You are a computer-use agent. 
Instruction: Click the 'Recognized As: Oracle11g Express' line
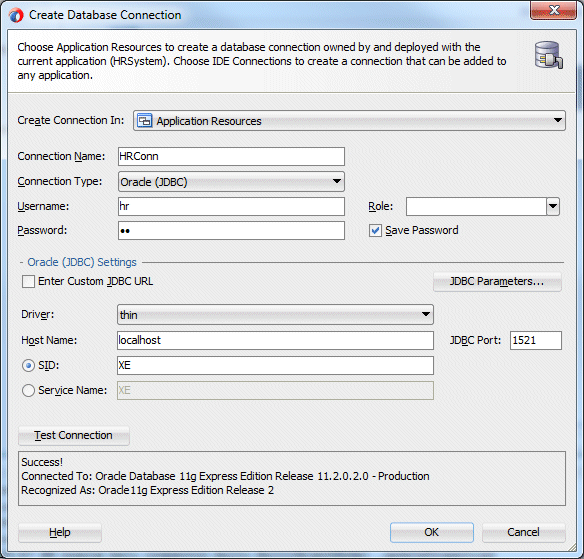click(147, 490)
